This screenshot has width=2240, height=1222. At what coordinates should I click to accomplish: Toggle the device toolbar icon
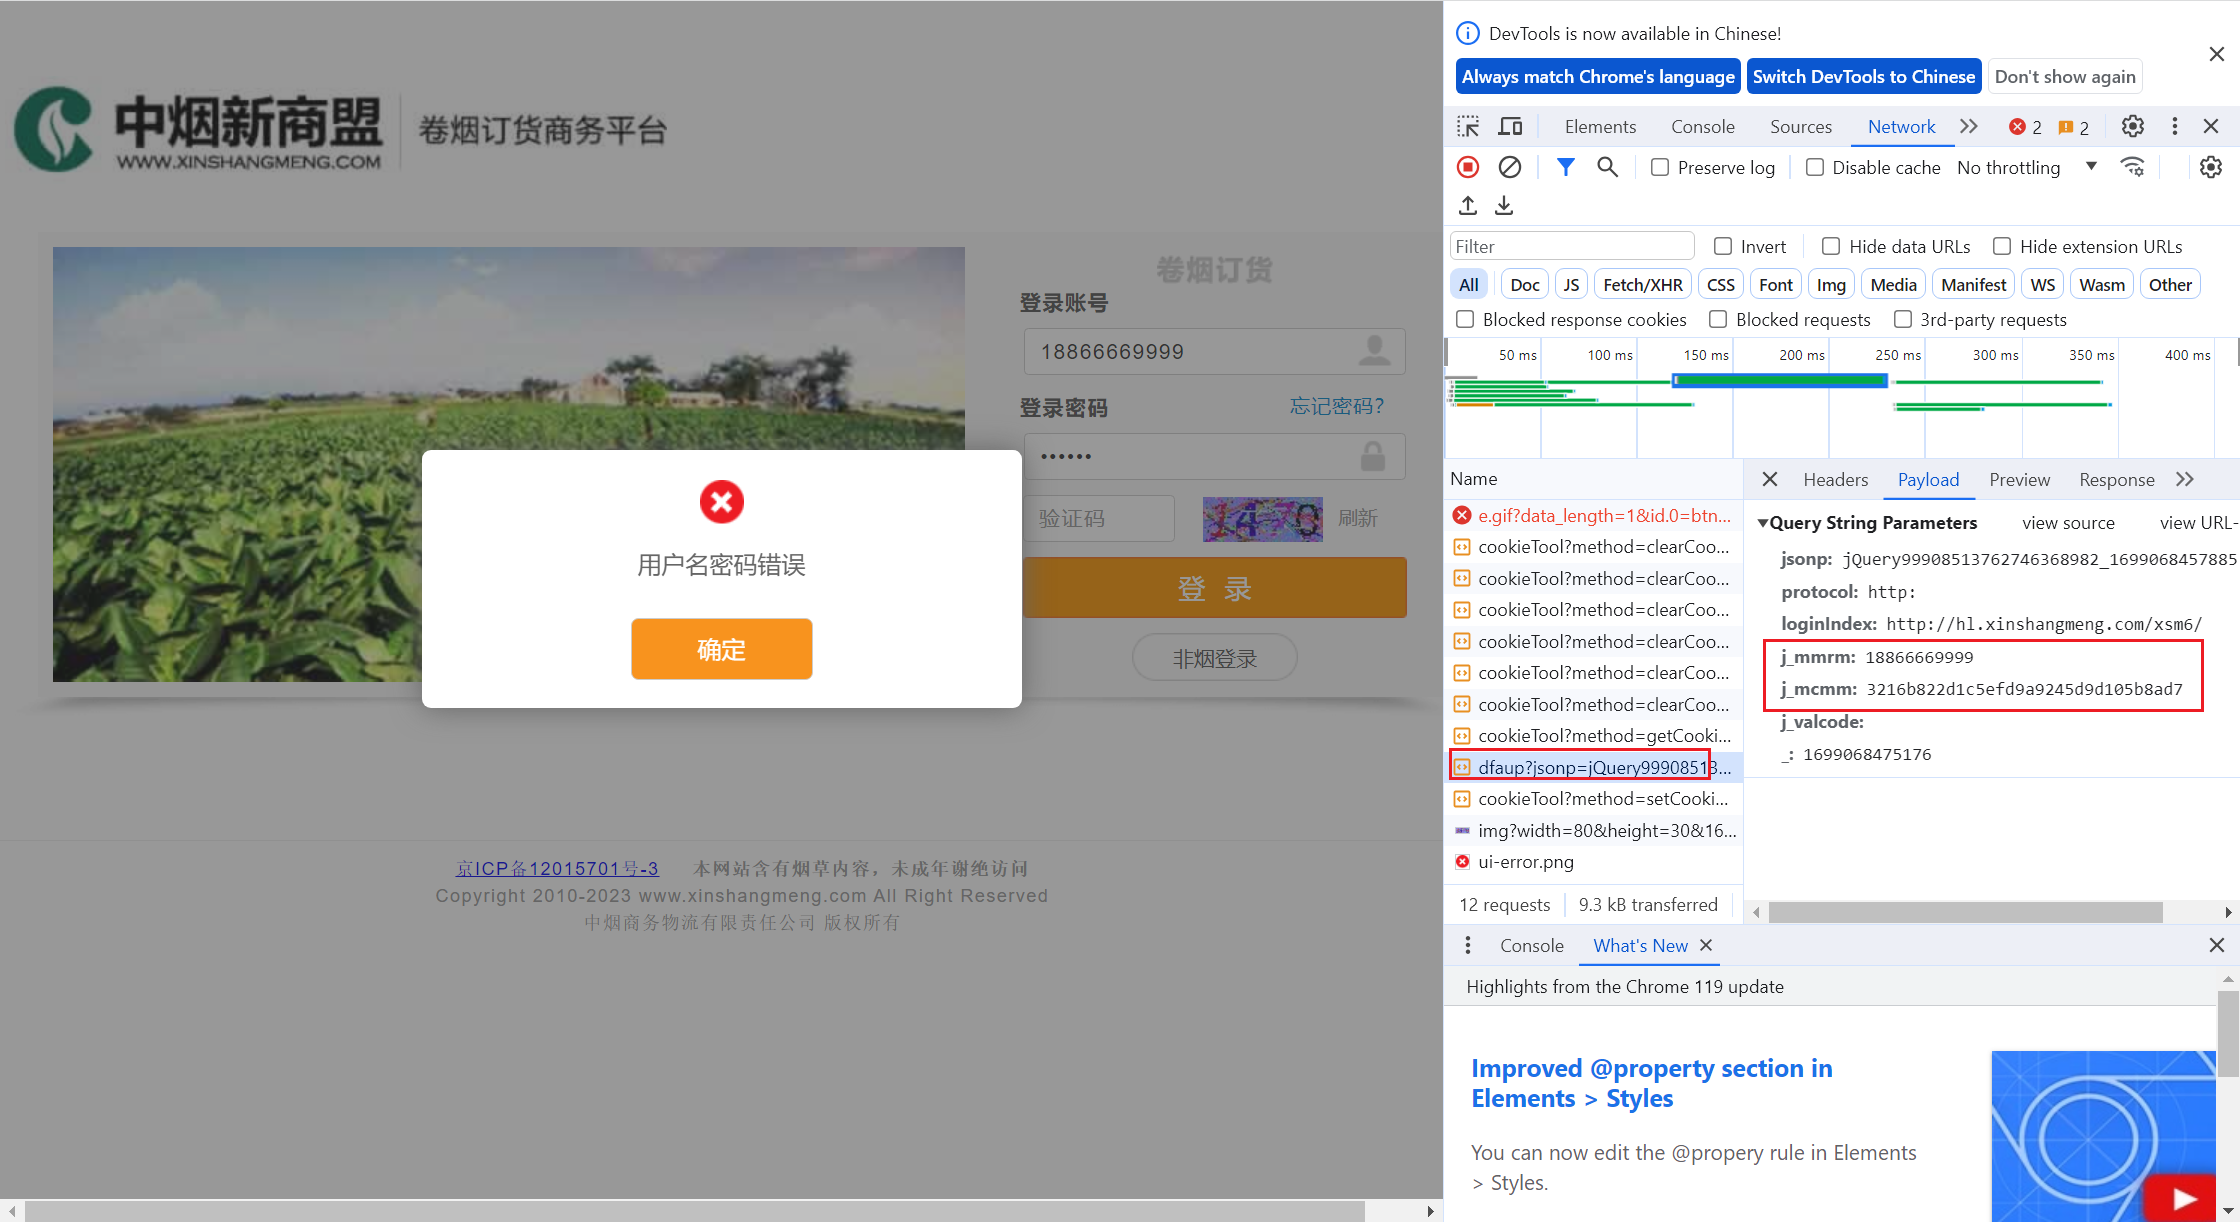coord(1510,127)
